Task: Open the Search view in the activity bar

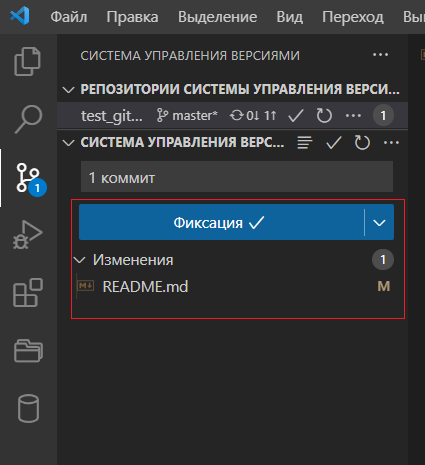Action: tap(28, 119)
